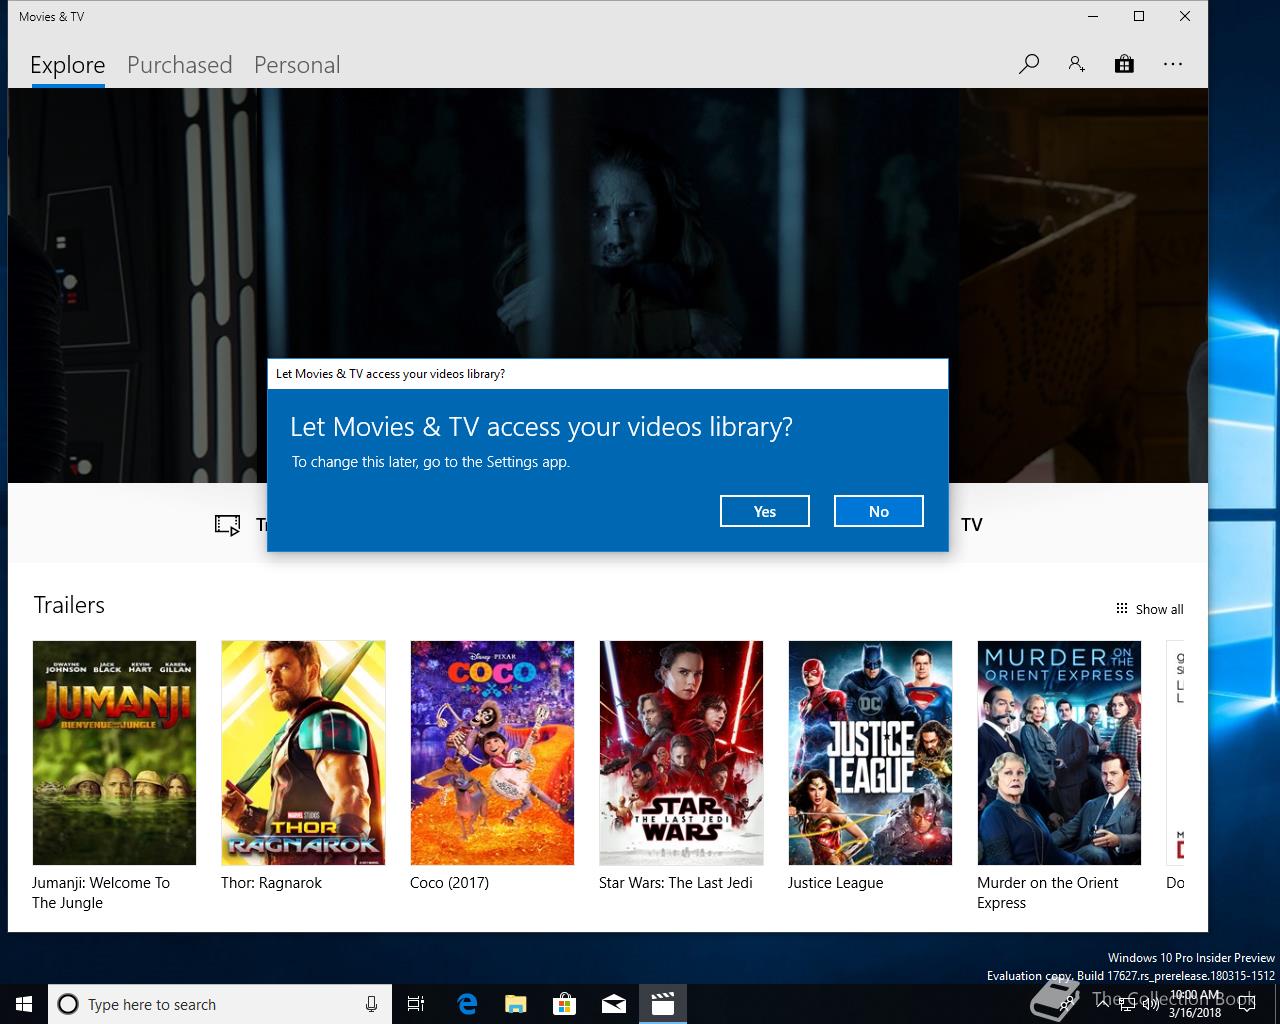Open the Store shopping bag icon

tap(1124, 64)
